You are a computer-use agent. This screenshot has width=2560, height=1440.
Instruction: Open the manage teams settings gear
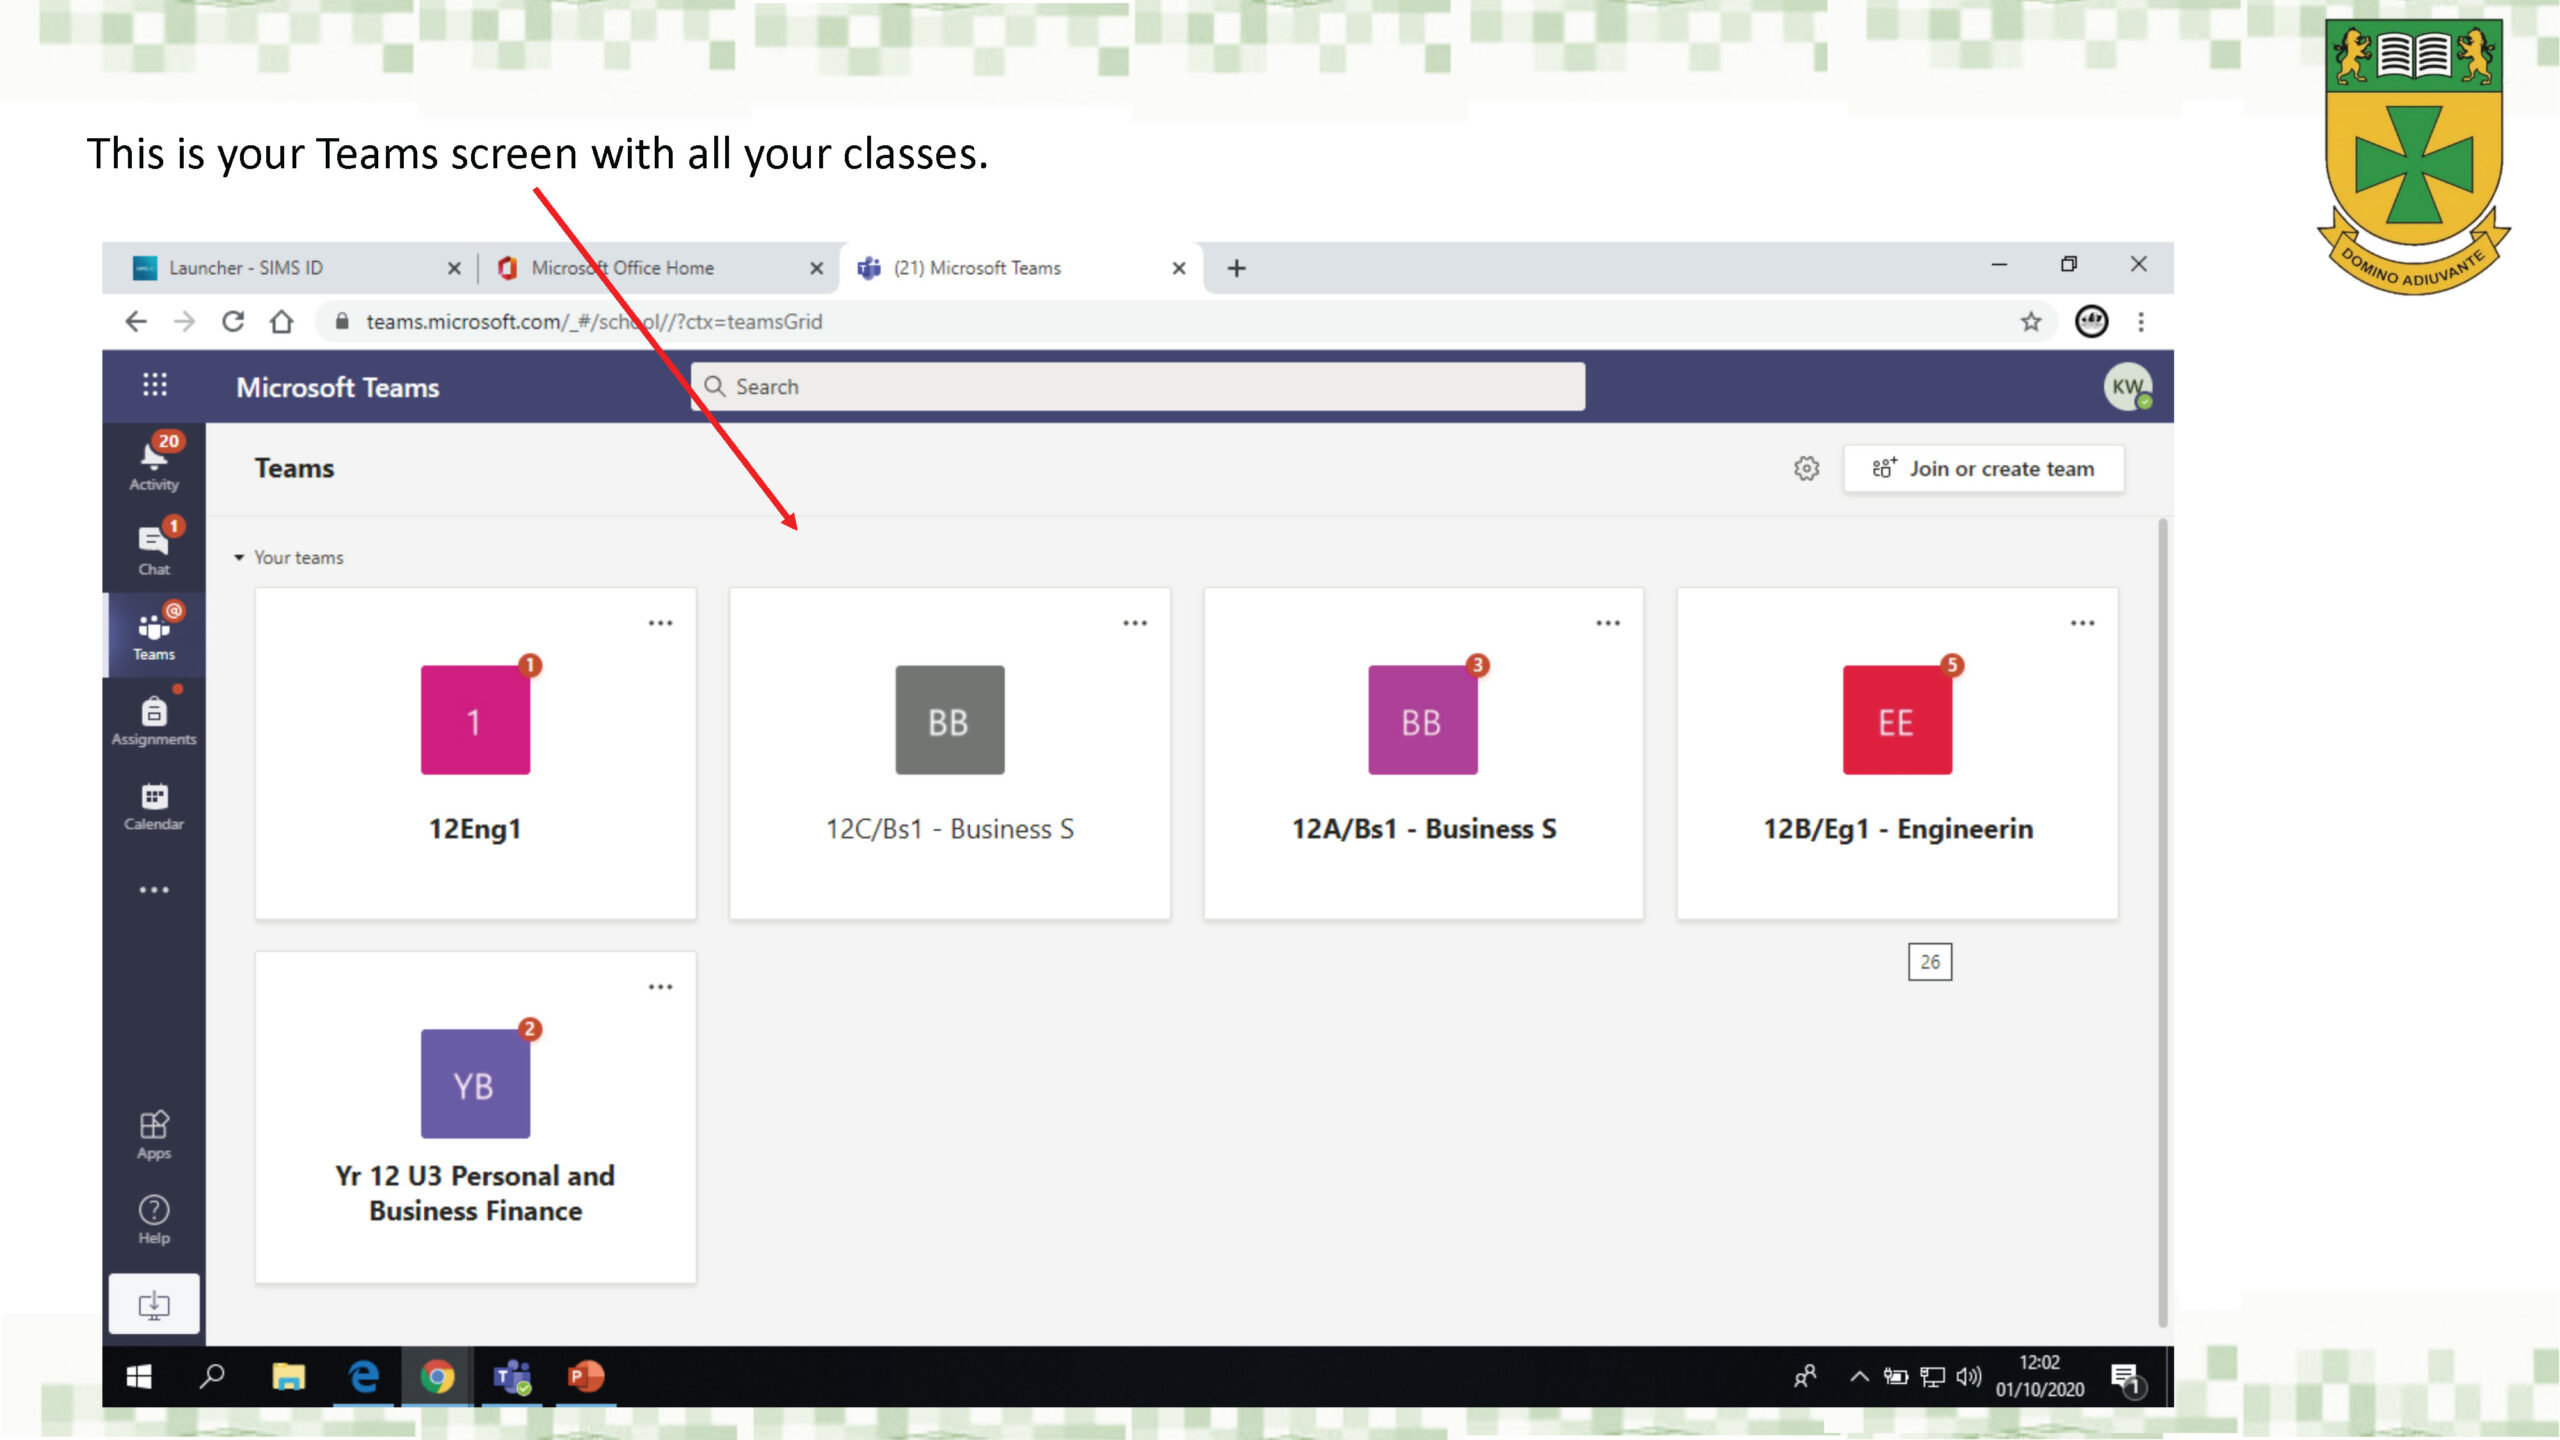[1806, 468]
